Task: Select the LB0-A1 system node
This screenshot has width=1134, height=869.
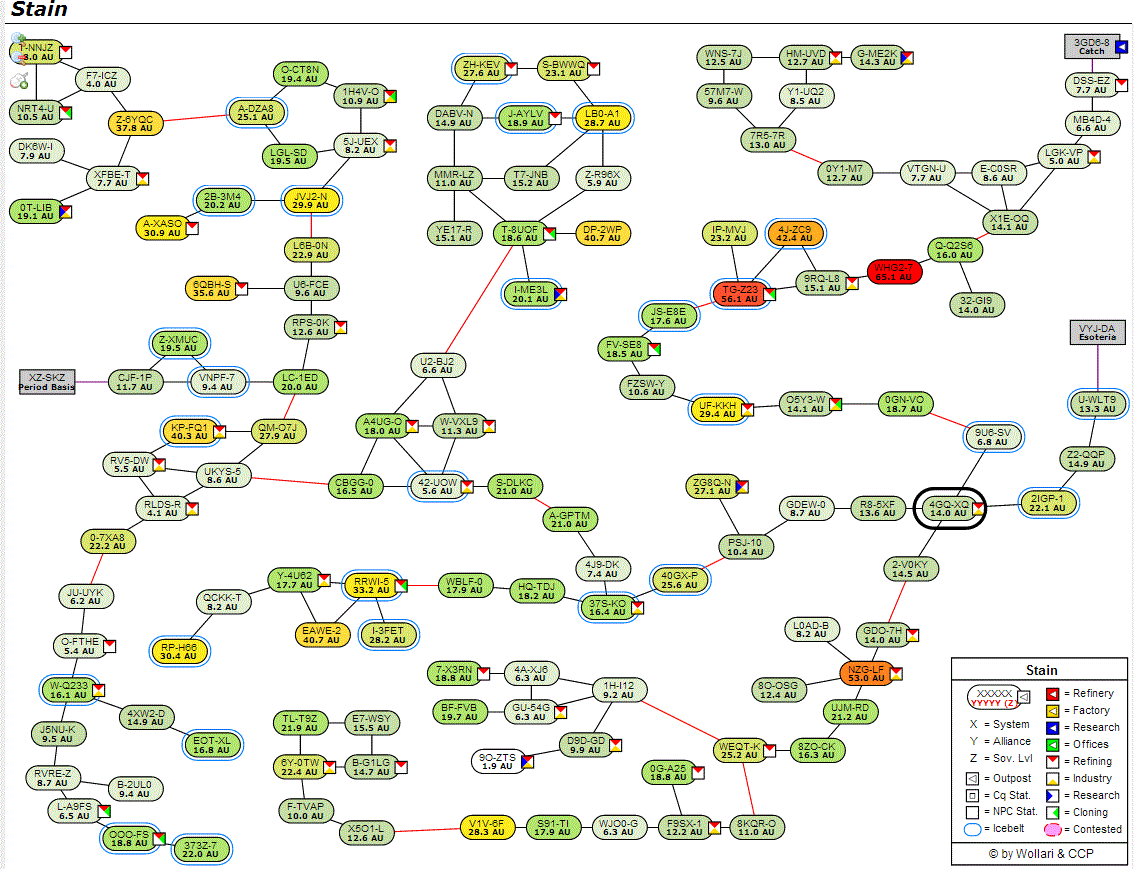Action: coord(602,118)
